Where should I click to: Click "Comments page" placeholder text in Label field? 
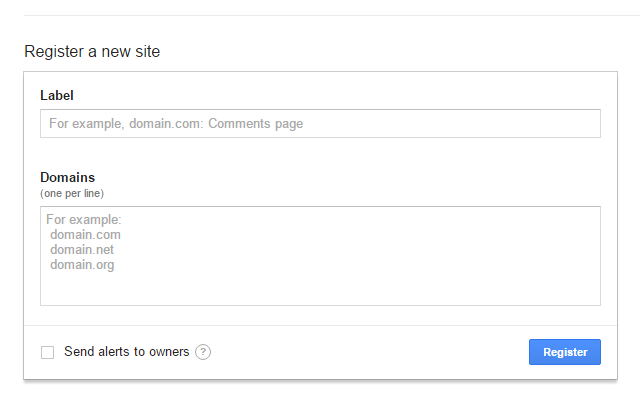pyautogui.click(x=256, y=124)
